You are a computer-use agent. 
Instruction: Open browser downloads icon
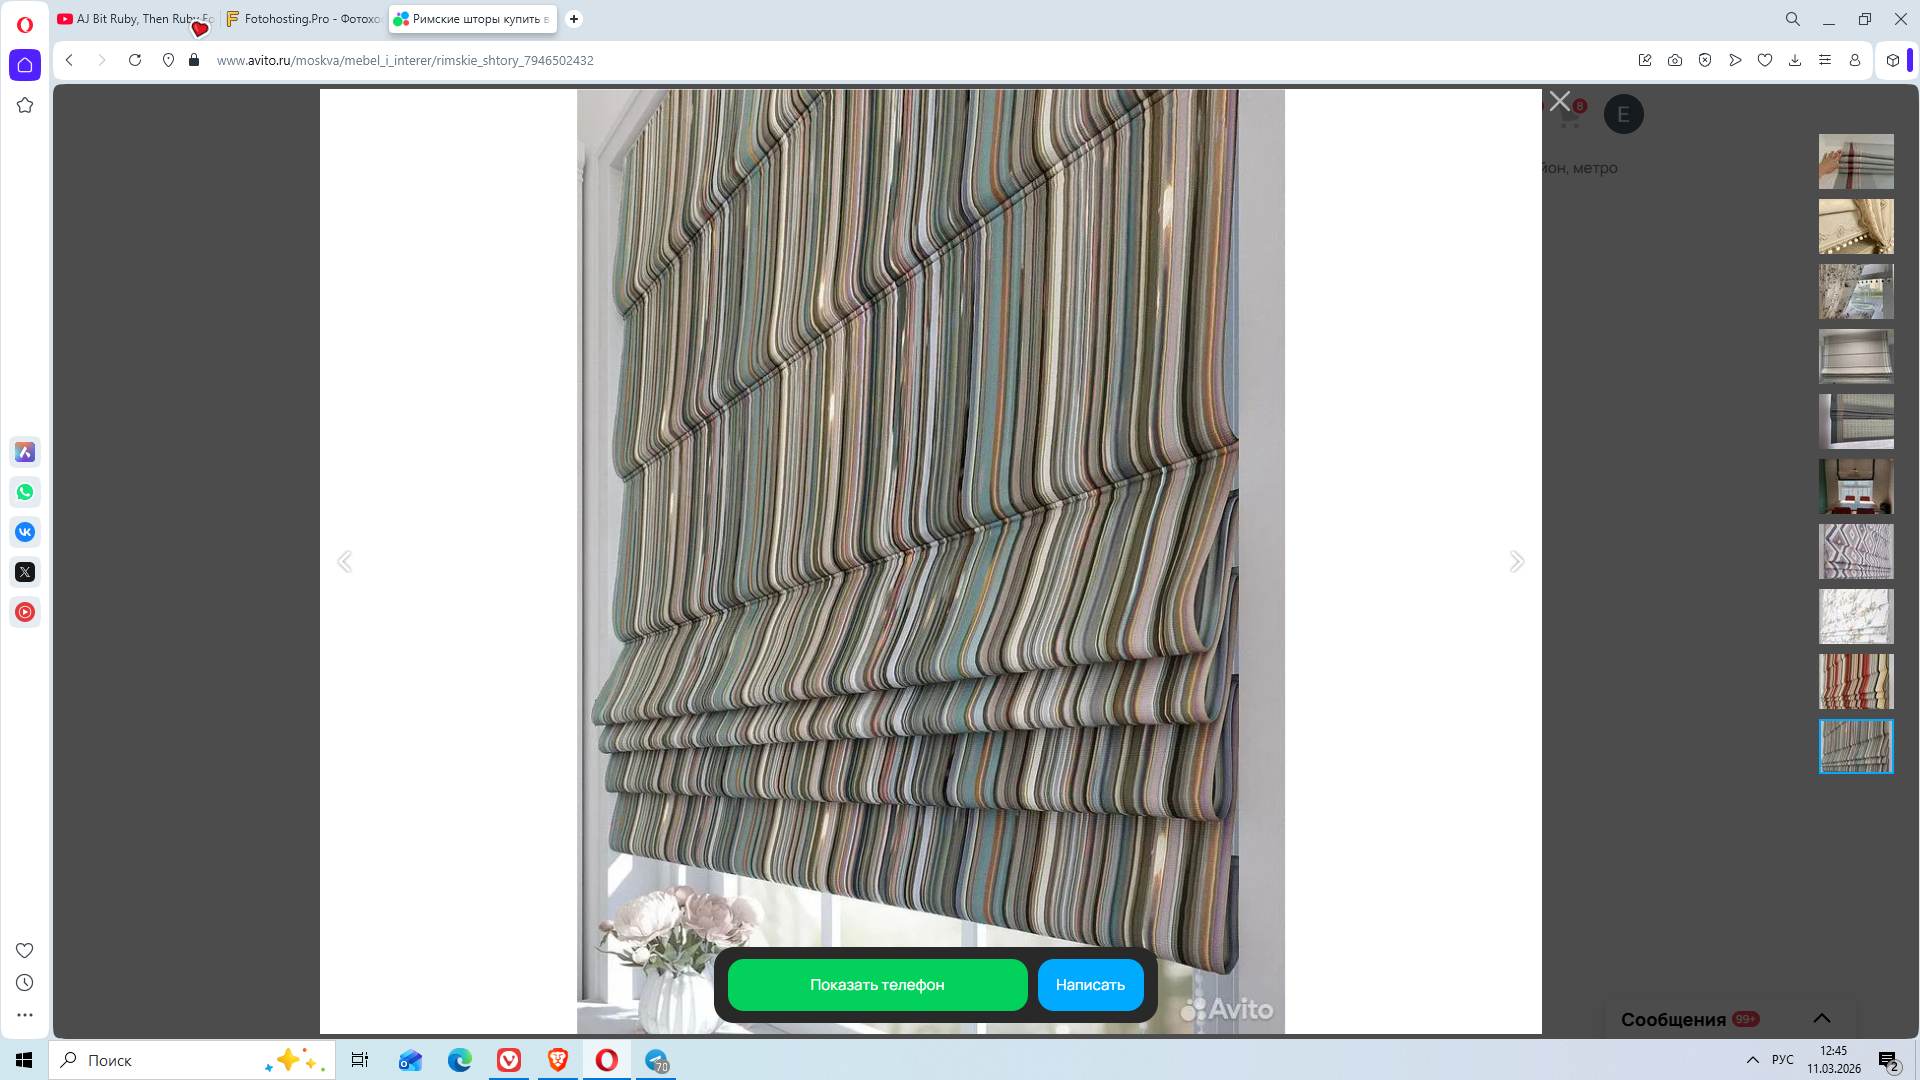point(1795,60)
